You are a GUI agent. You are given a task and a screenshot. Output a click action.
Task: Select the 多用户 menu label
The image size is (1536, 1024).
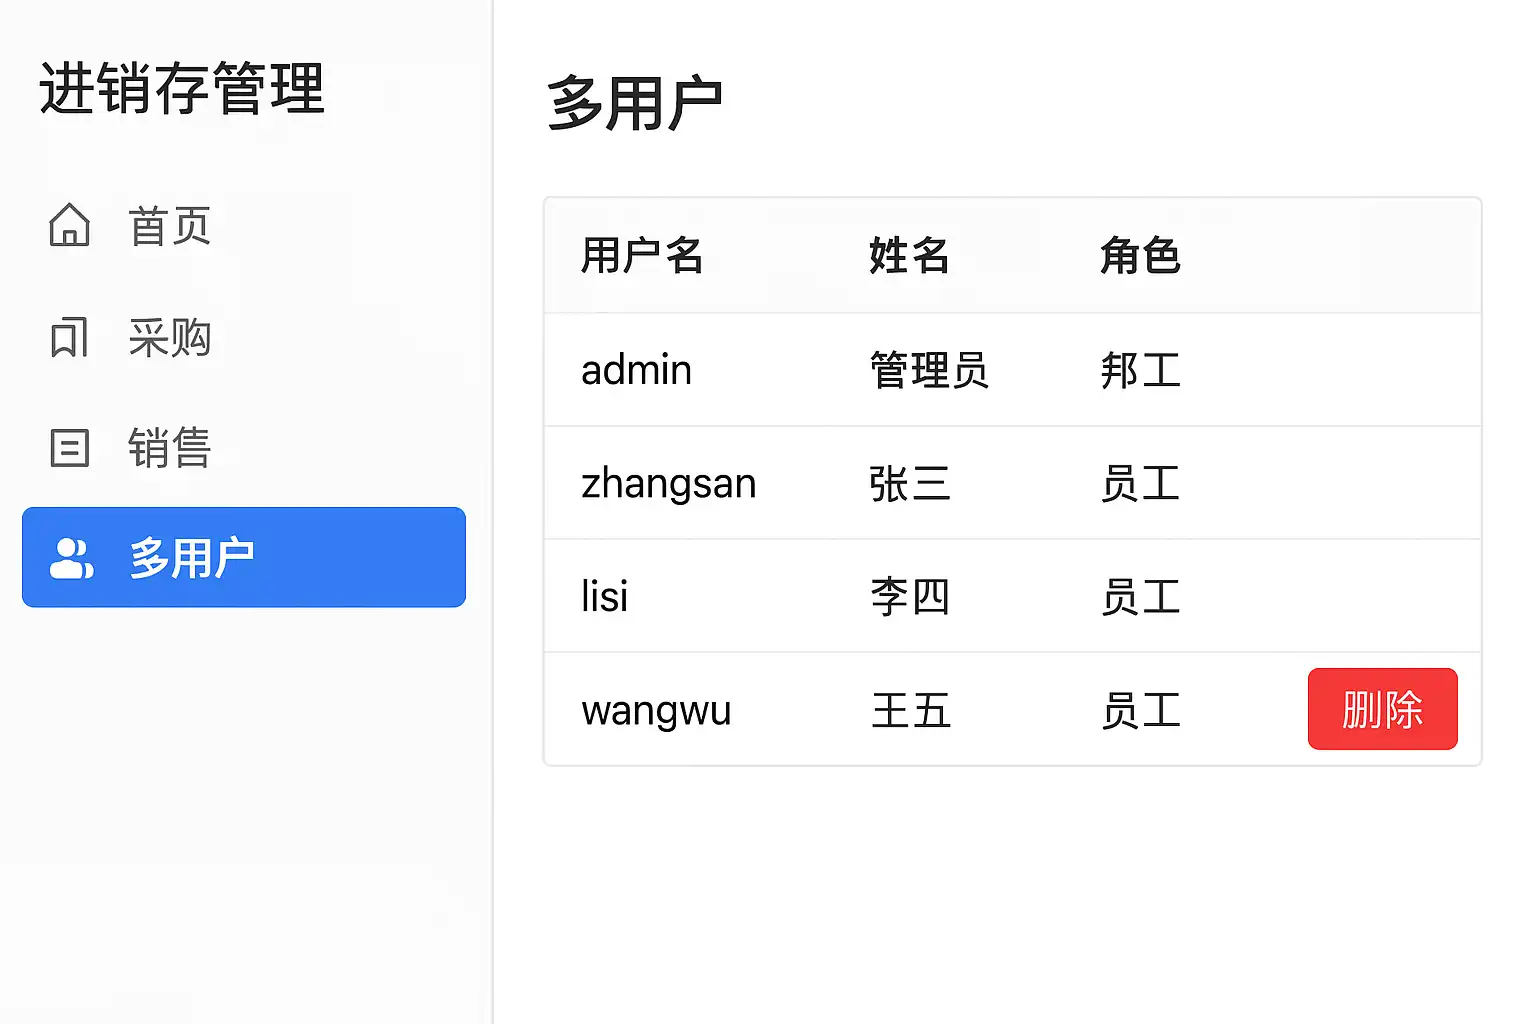click(x=192, y=558)
